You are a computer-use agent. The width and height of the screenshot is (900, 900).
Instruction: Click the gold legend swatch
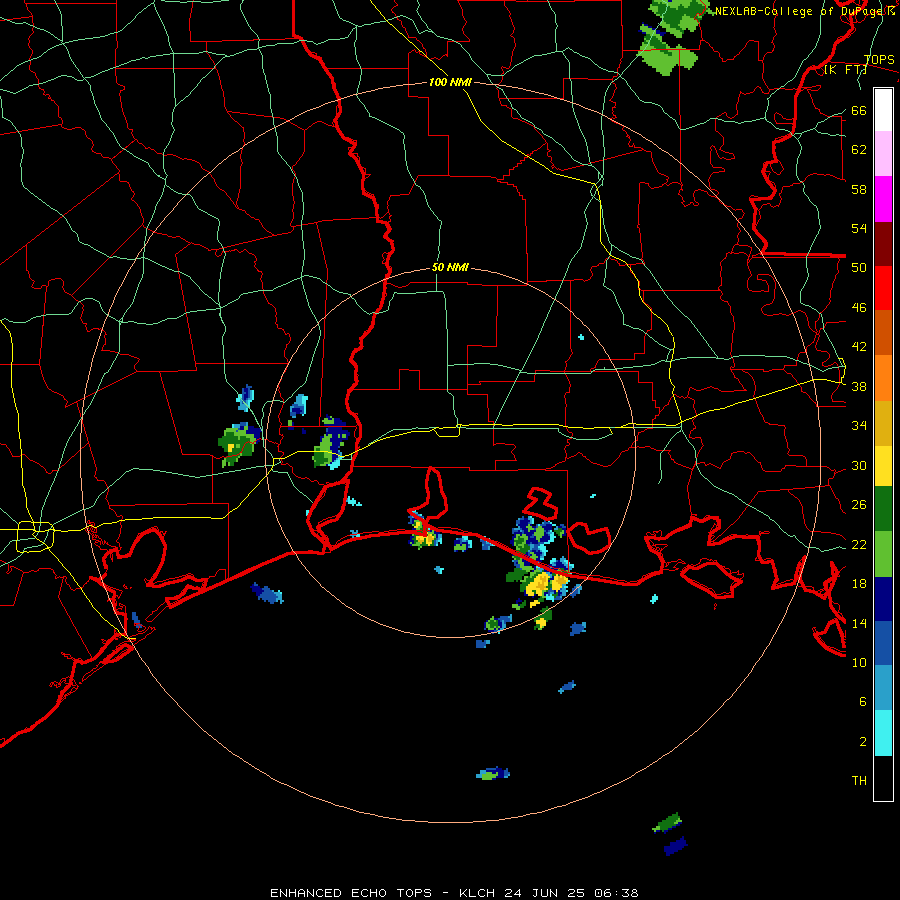point(883,423)
